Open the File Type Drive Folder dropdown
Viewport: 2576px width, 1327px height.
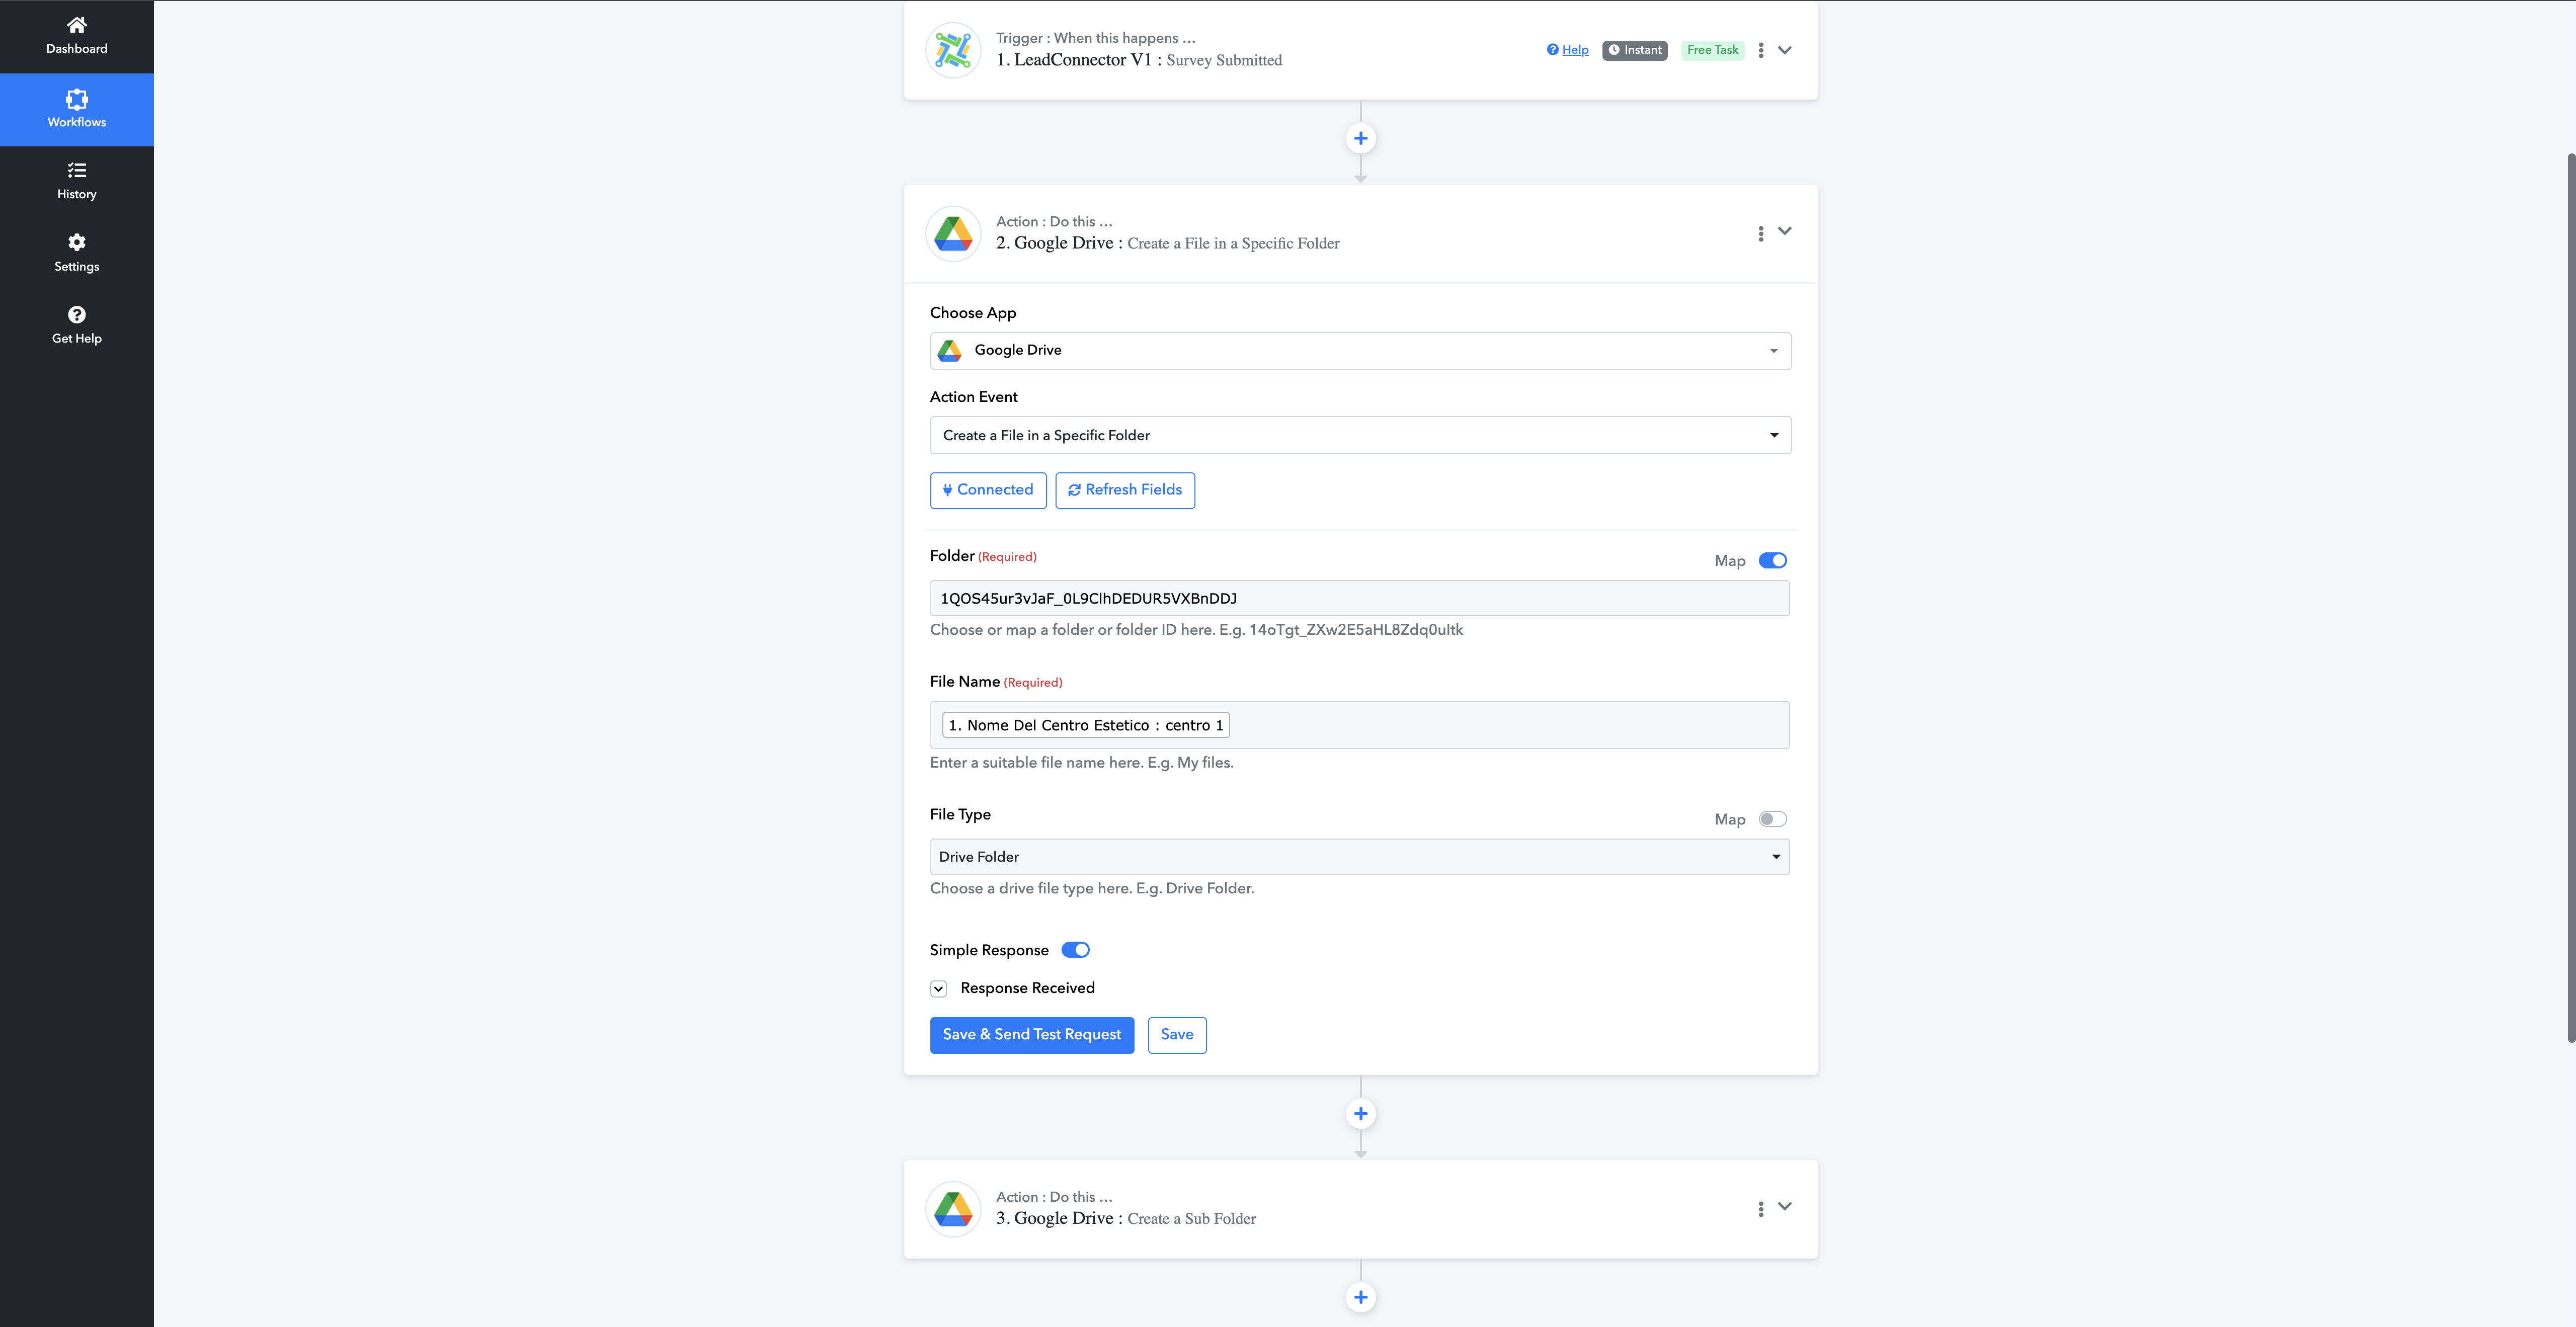coord(1359,857)
